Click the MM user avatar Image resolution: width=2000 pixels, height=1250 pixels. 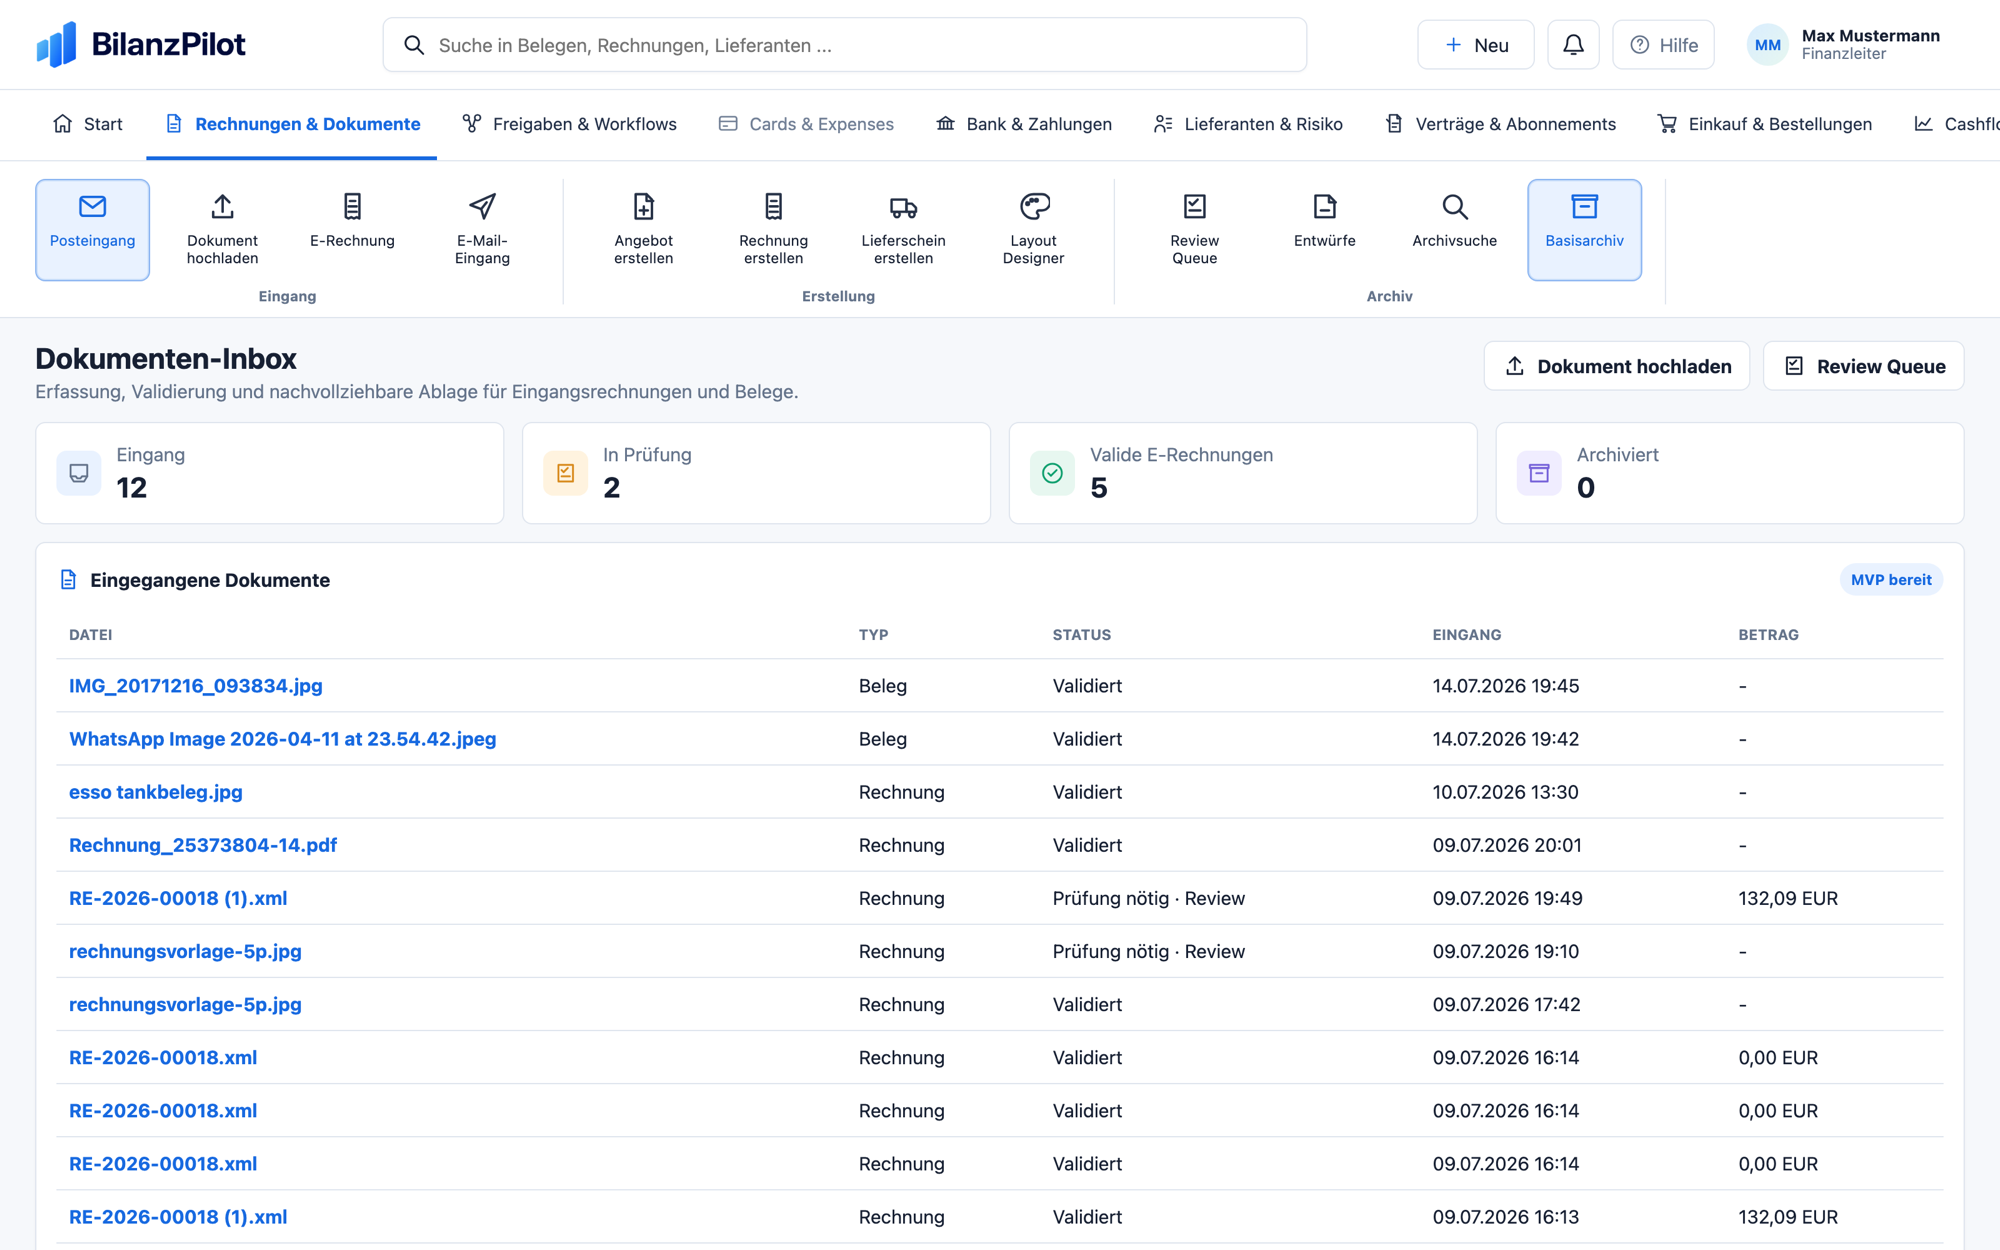pyautogui.click(x=1767, y=45)
